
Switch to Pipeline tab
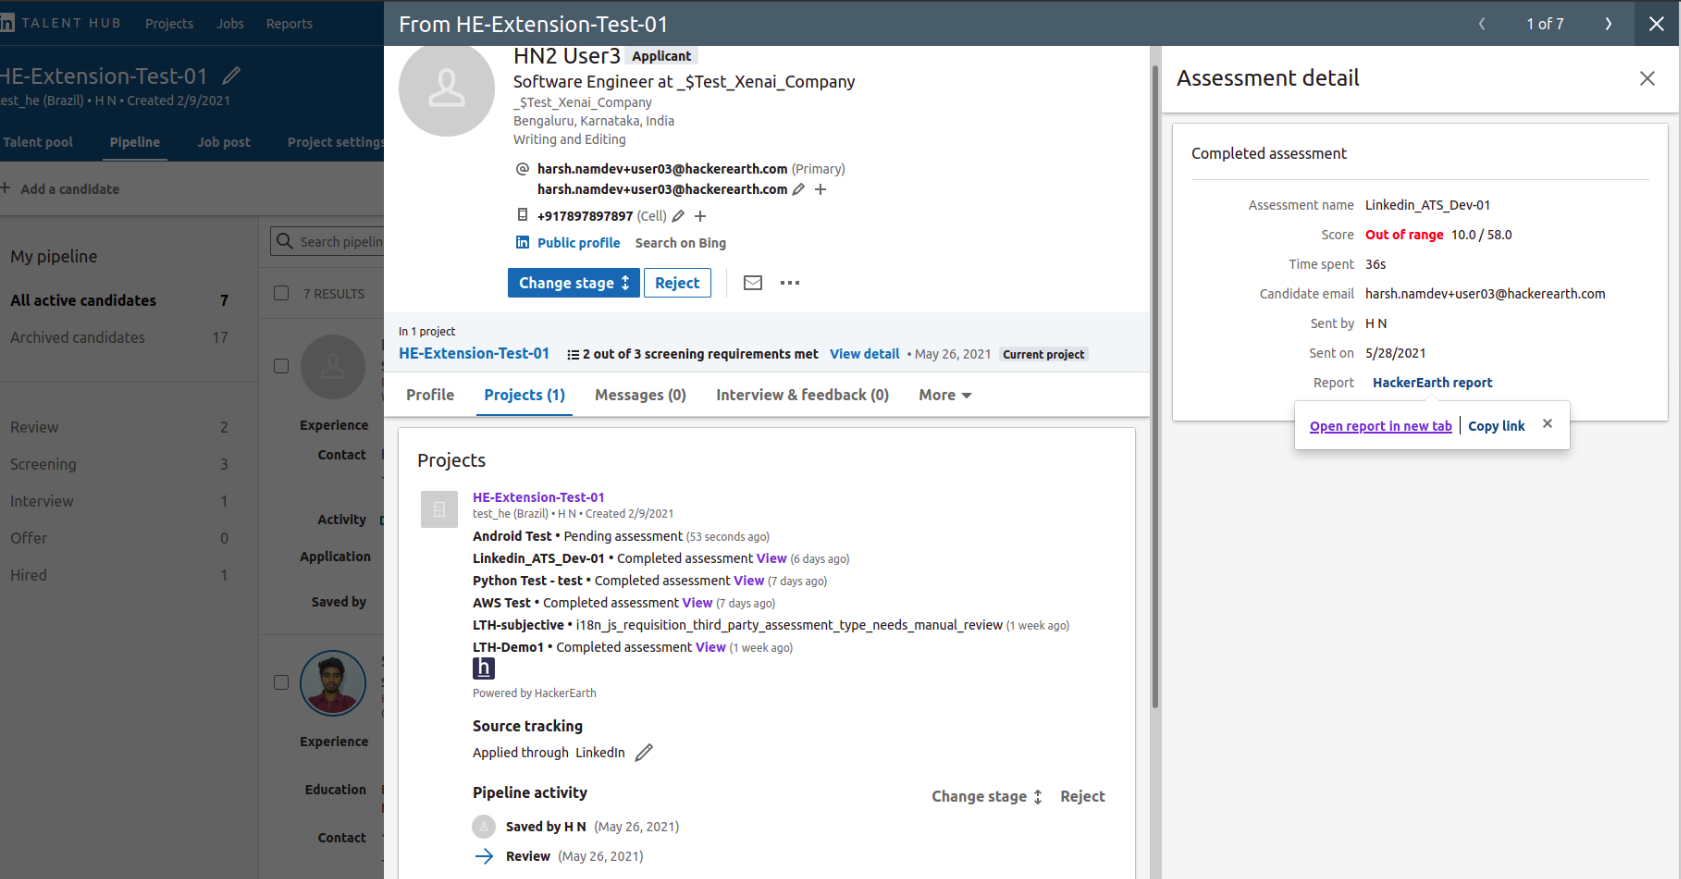135,142
